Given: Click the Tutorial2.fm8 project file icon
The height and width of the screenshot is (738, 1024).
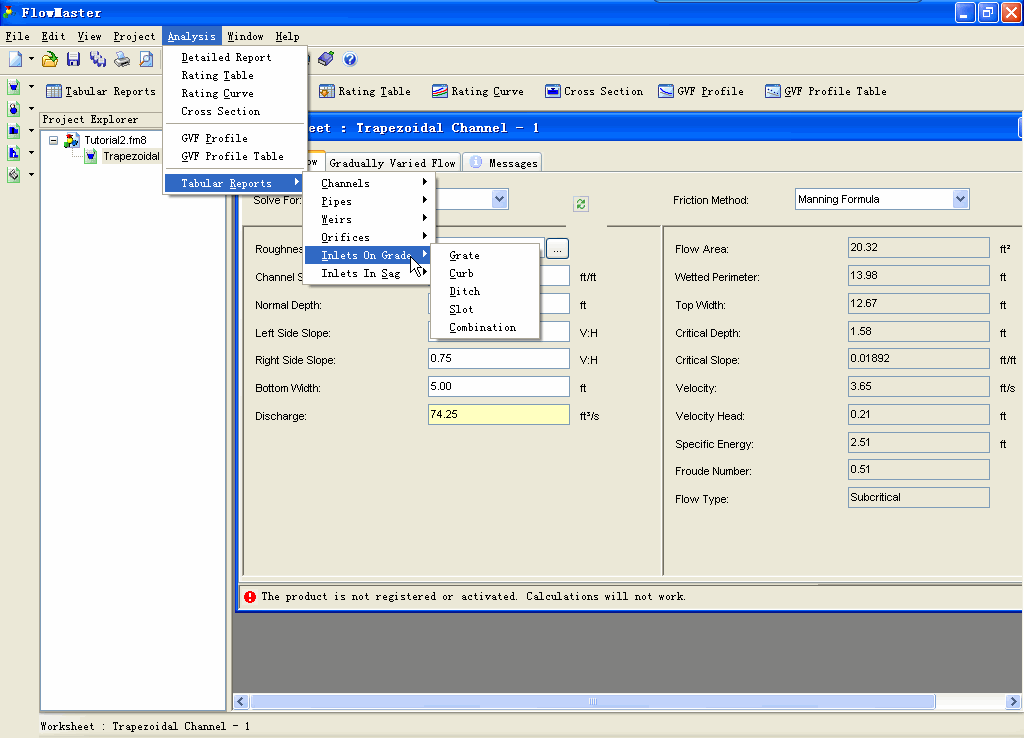Looking at the screenshot, I should (72, 140).
